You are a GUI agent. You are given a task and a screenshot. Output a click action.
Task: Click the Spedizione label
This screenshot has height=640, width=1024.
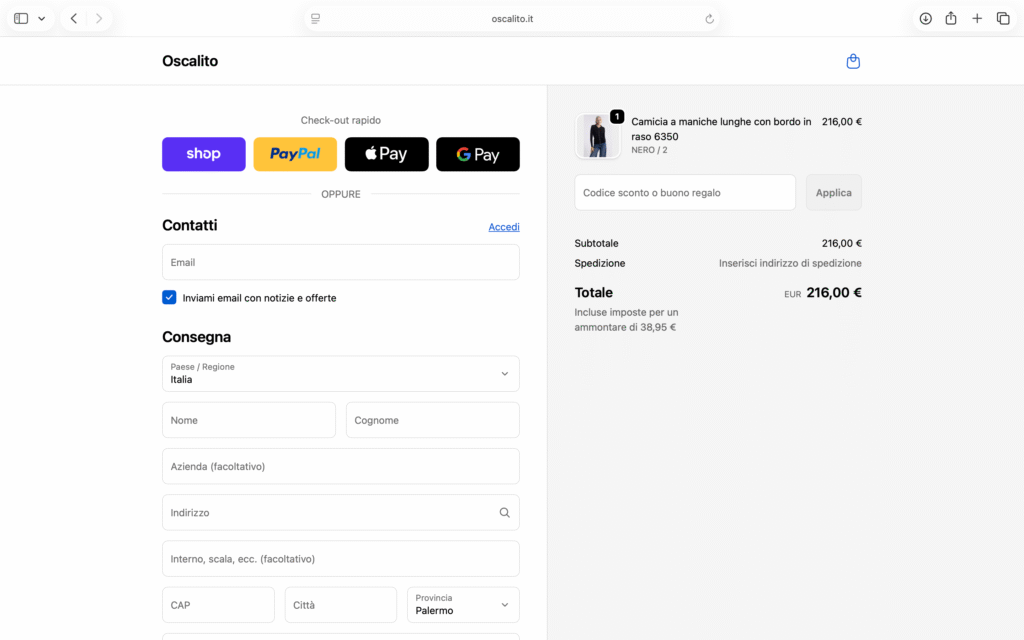tap(600, 263)
